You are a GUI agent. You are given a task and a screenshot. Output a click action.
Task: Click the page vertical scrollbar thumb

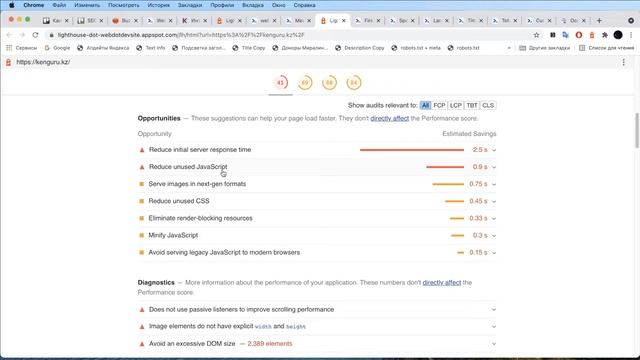click(636, 131)
